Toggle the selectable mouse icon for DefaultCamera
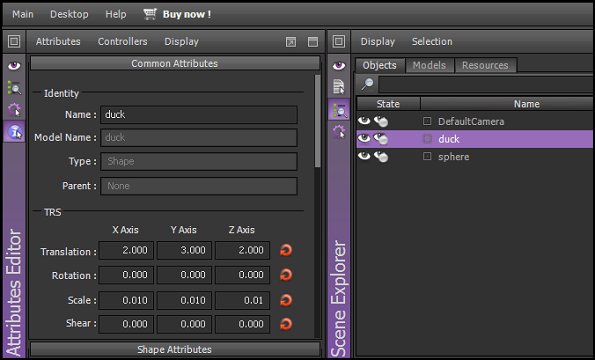Viewport: 595px width, 360px height. [x=381, y=121]
